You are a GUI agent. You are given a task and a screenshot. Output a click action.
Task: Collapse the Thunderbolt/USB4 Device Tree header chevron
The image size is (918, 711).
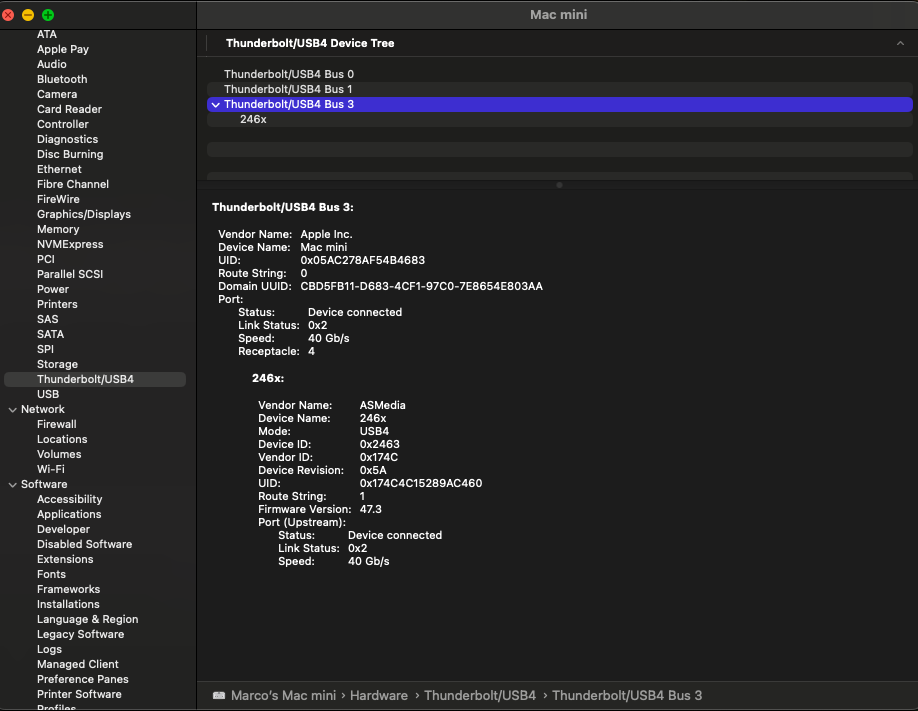point(900,43)
